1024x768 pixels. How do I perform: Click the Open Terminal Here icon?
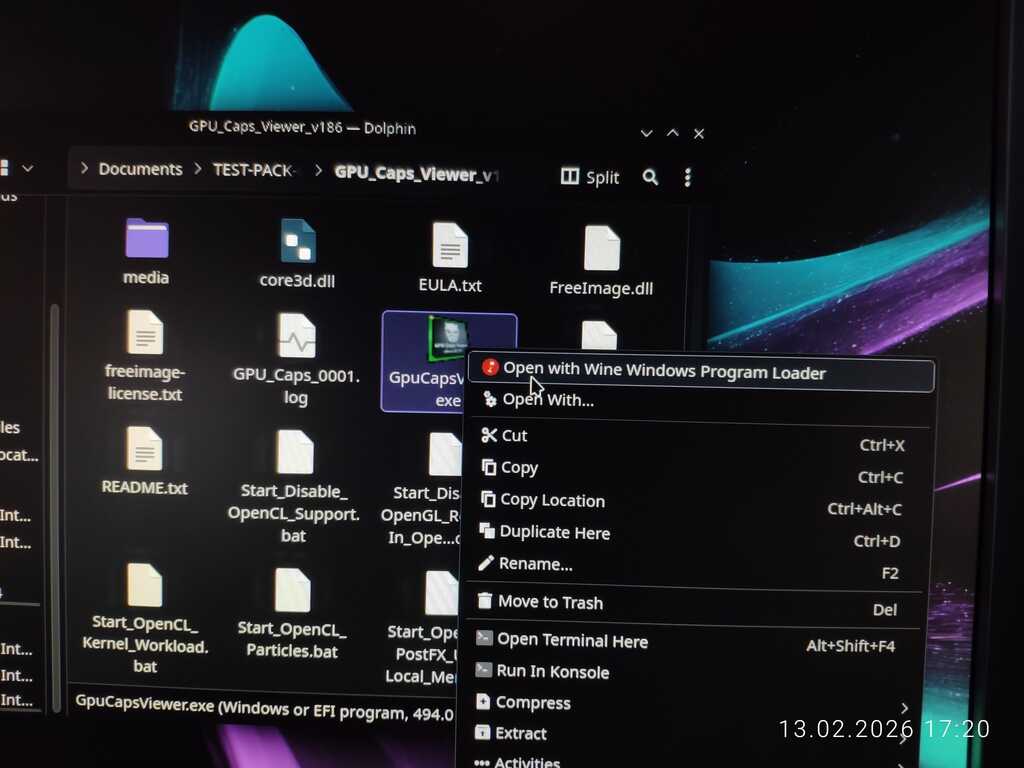[484, 638]
